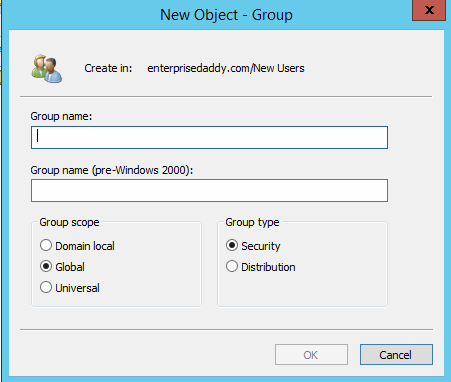Click the group users icon

pyautogui.click(x=47, y=69)
